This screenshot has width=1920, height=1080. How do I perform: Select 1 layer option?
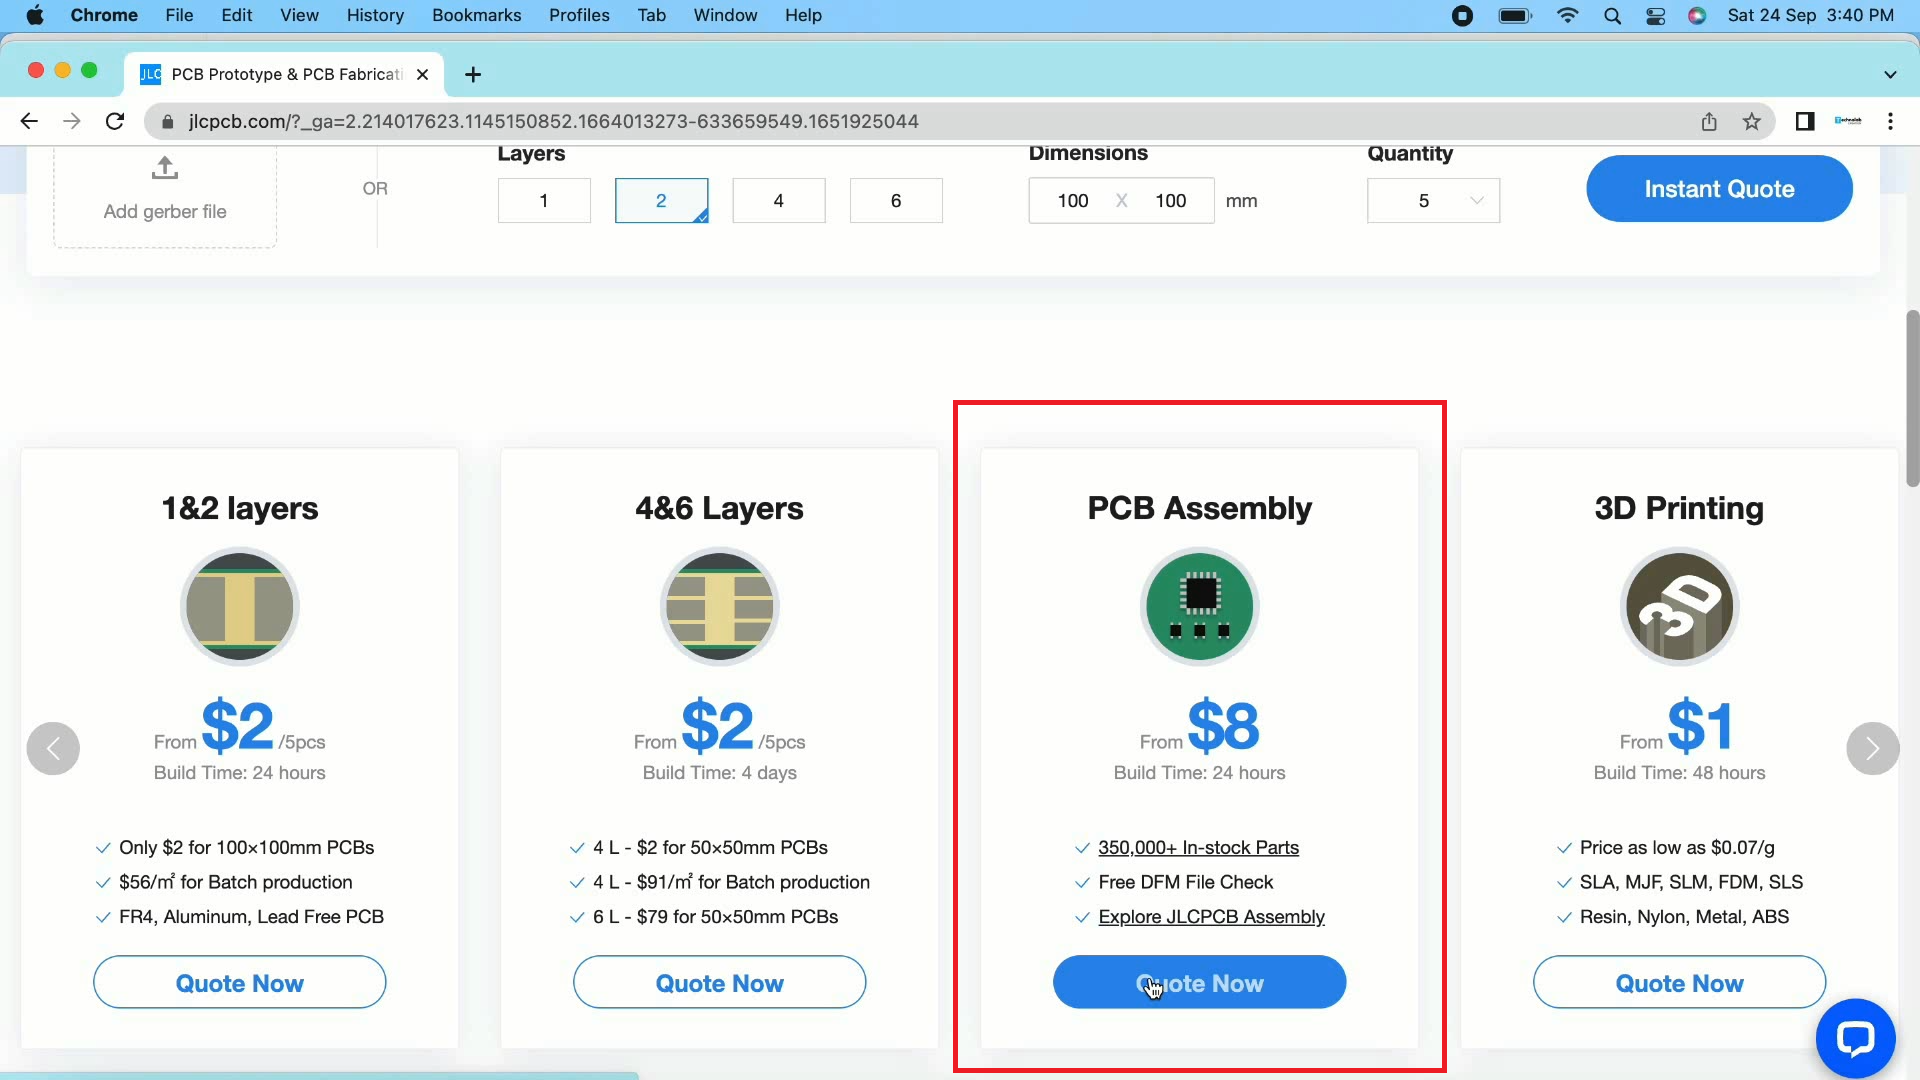[544, 200]
